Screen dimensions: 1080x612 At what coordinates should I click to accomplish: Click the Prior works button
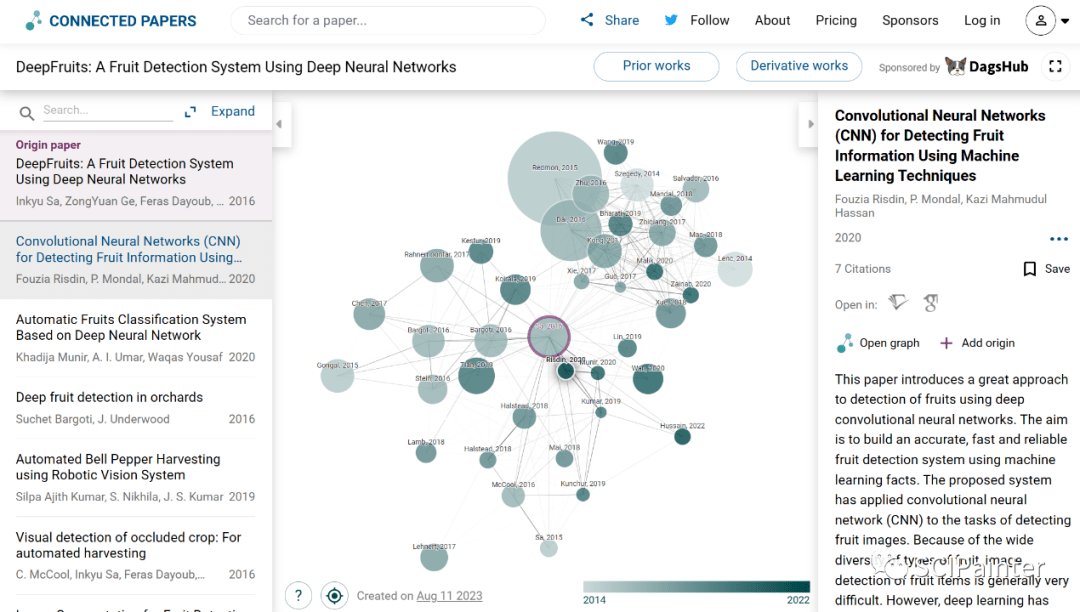click(x=656, y=66)
